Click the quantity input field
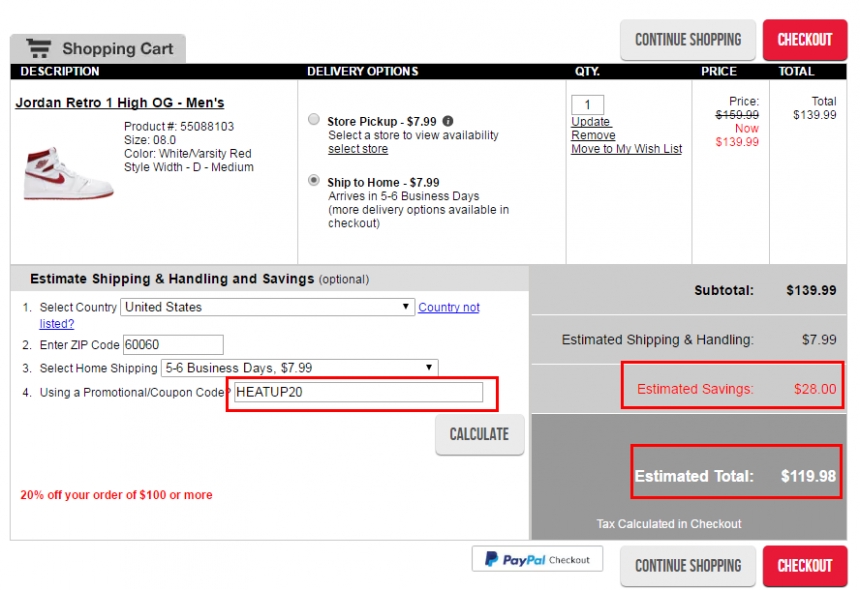The height and width of the screenshot is (590, 860). click(587, 105)
